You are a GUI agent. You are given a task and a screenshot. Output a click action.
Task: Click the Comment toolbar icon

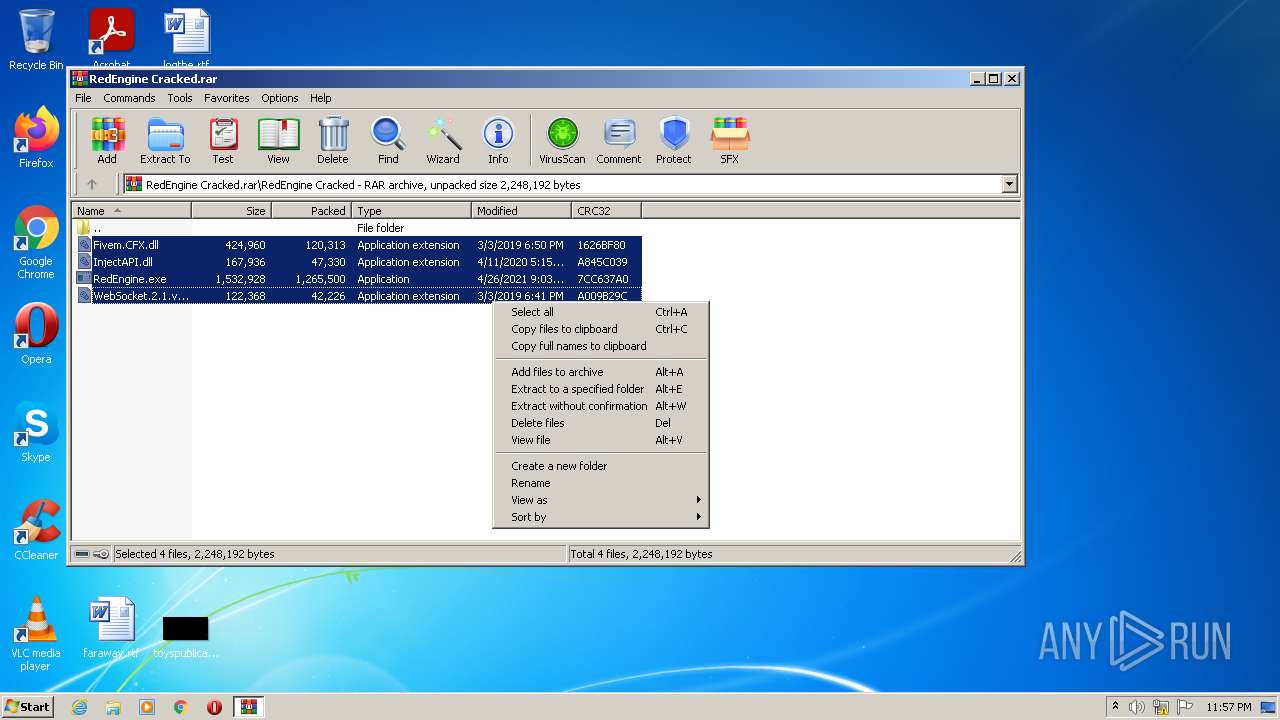(619, 141)
